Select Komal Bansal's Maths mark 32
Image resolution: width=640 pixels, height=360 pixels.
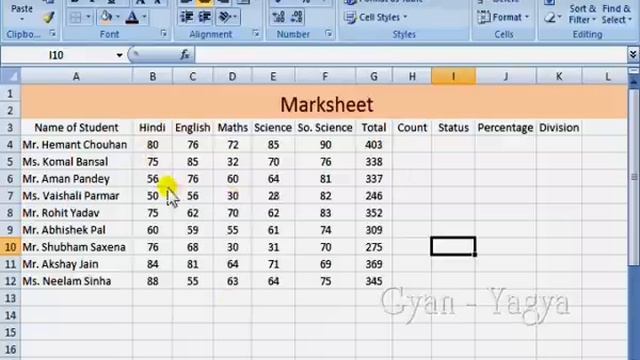tap(232, 162)
